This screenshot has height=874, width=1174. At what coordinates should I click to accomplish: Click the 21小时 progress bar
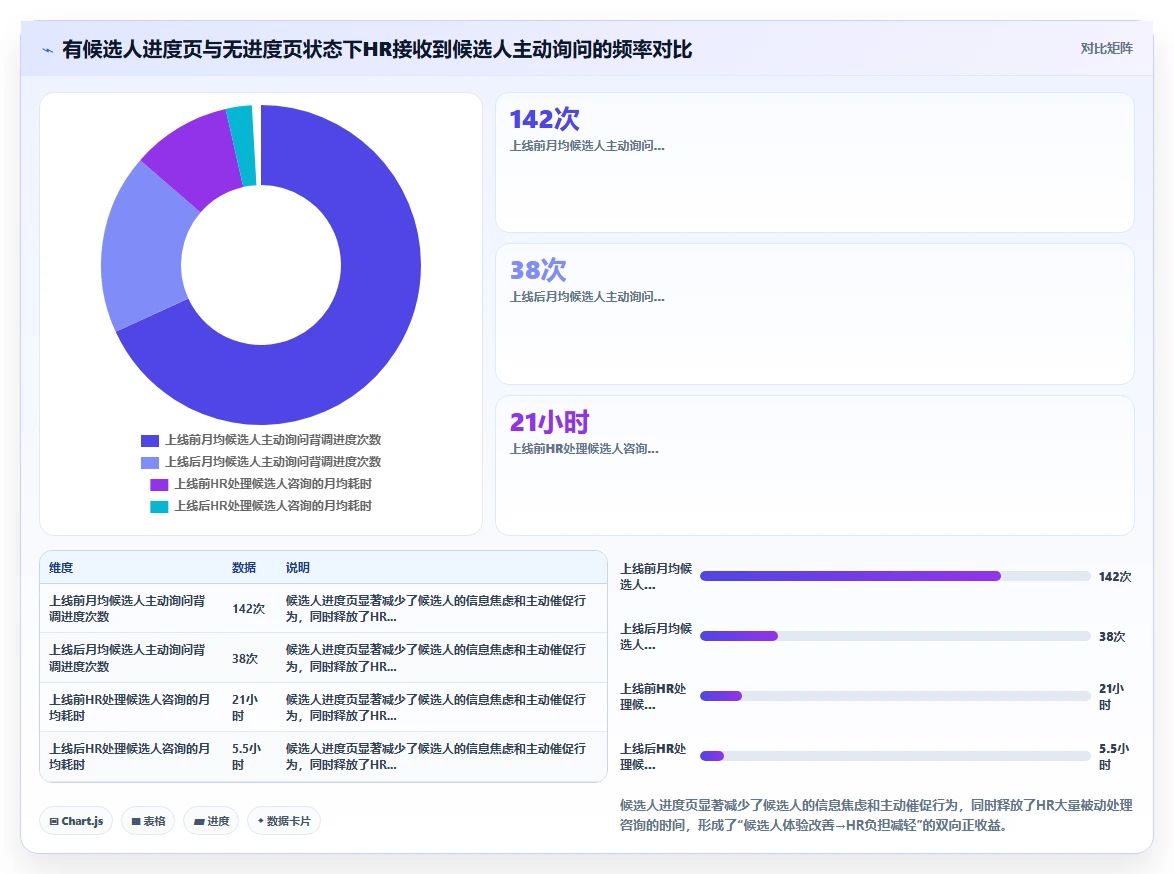pyautogui.click(x=895, y=696)
